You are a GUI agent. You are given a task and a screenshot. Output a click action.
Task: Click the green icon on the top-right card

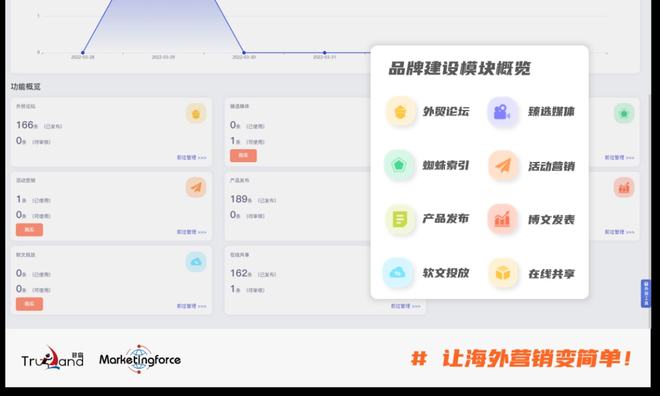(x=624, y=113)
